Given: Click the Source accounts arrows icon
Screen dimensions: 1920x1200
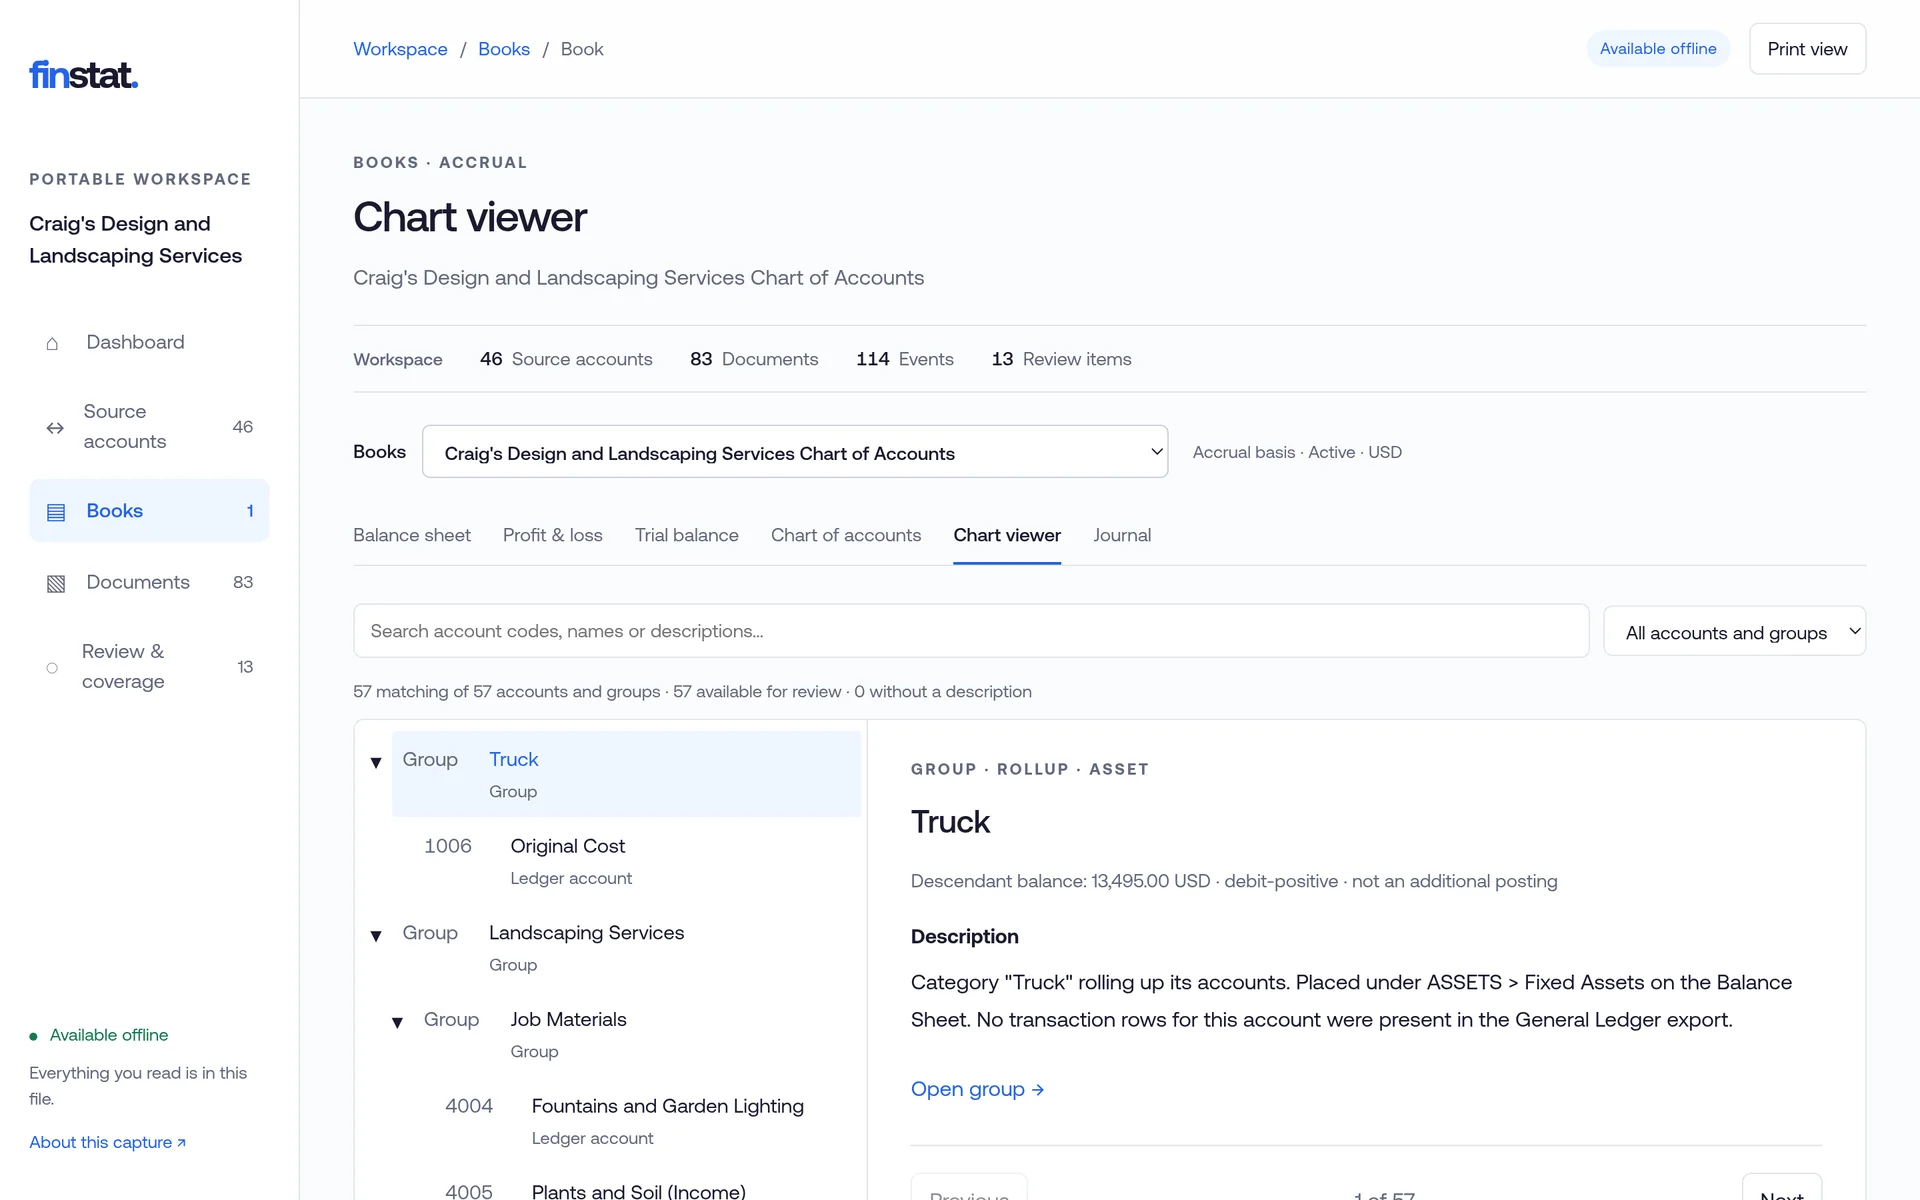Looking at the screenshot, I should tap(55, 428).
